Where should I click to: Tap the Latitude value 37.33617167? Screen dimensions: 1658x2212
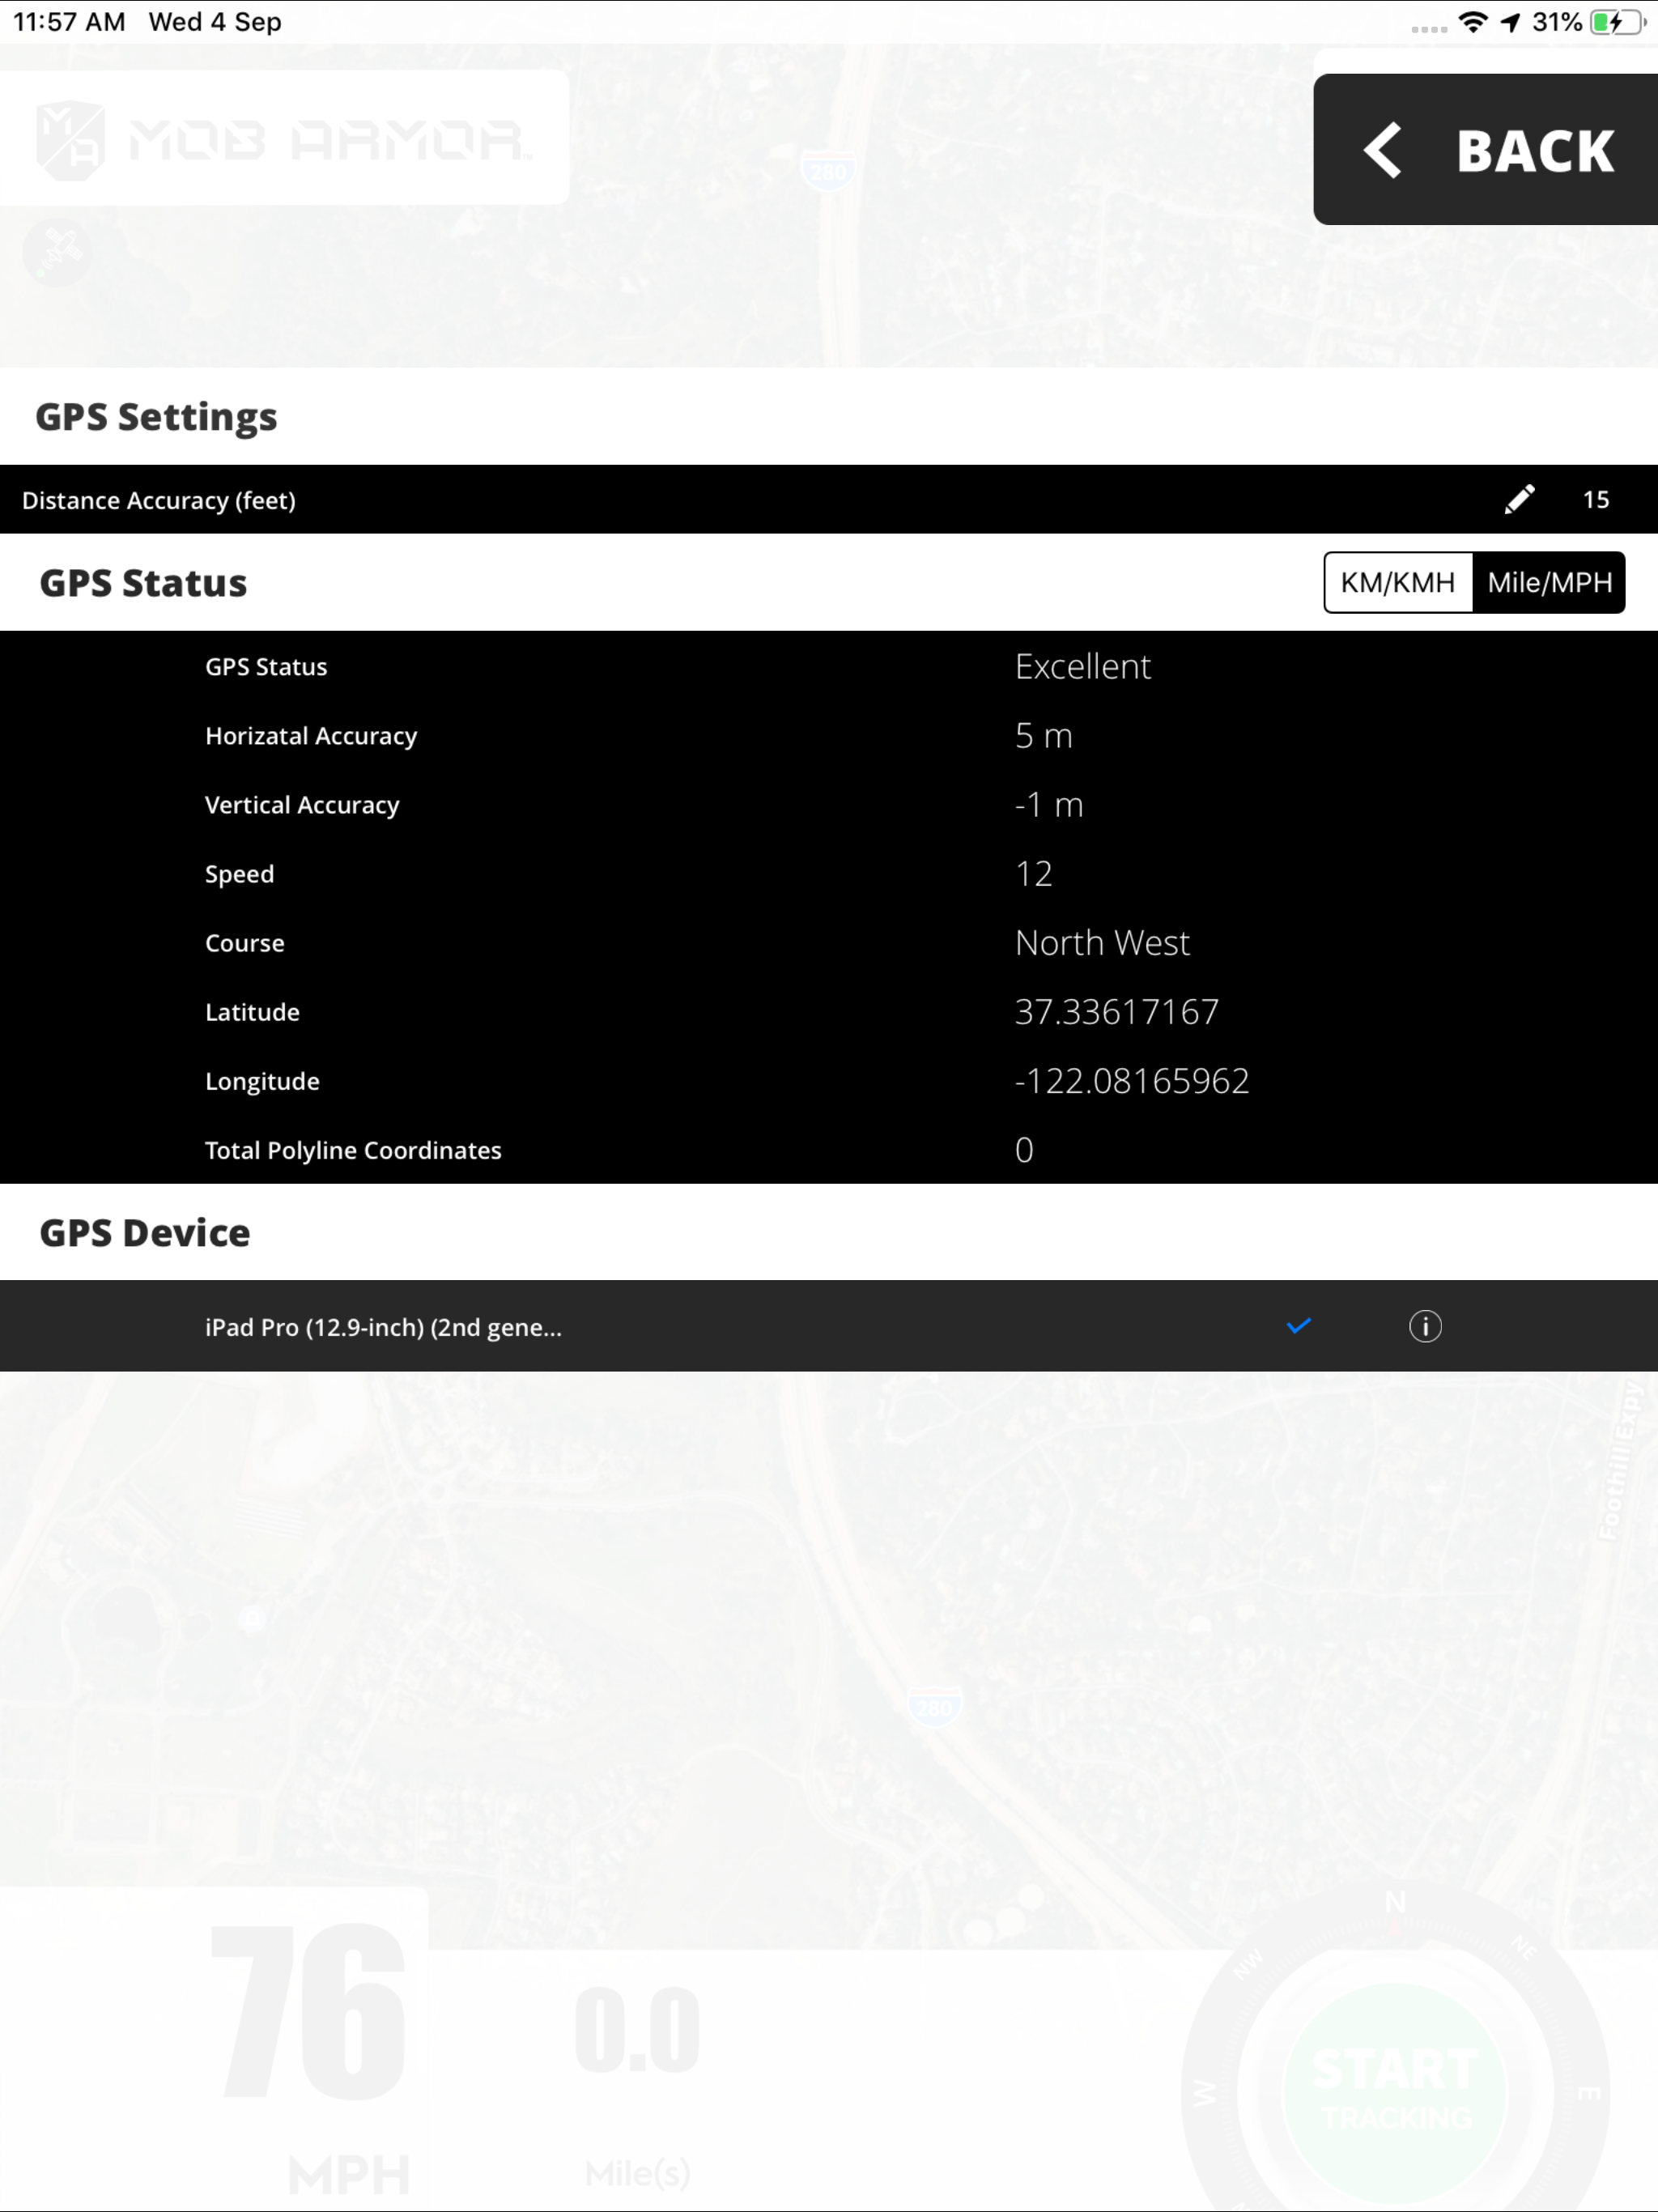click(x=1116, y=1012)
